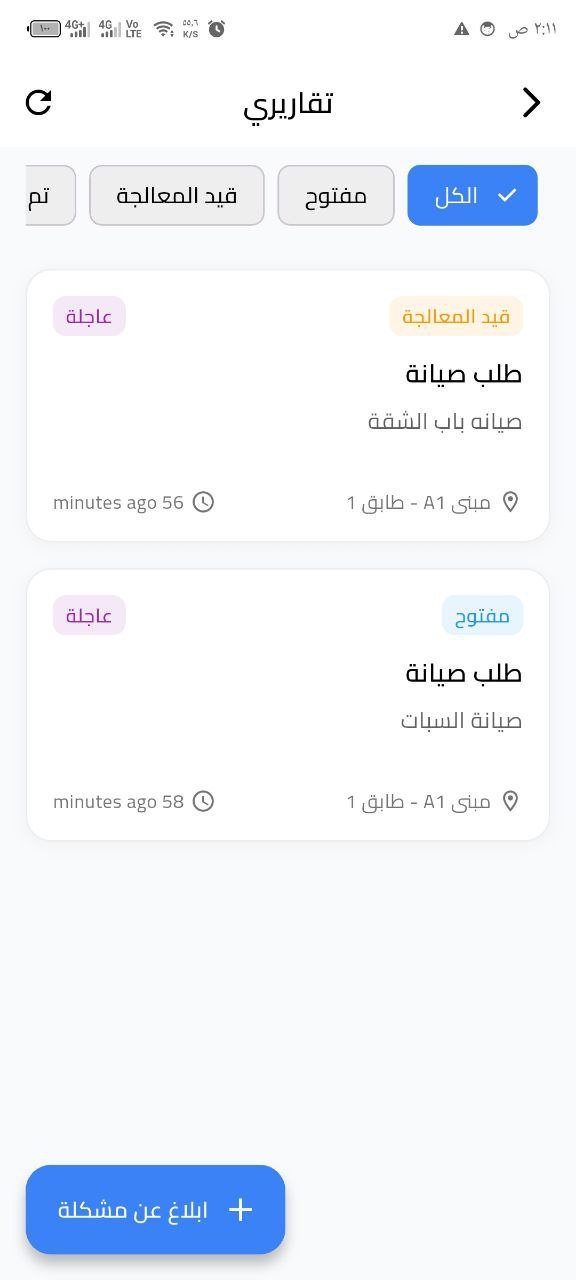Tap the clock icon beside minutes ago 58

pos(205,801)
